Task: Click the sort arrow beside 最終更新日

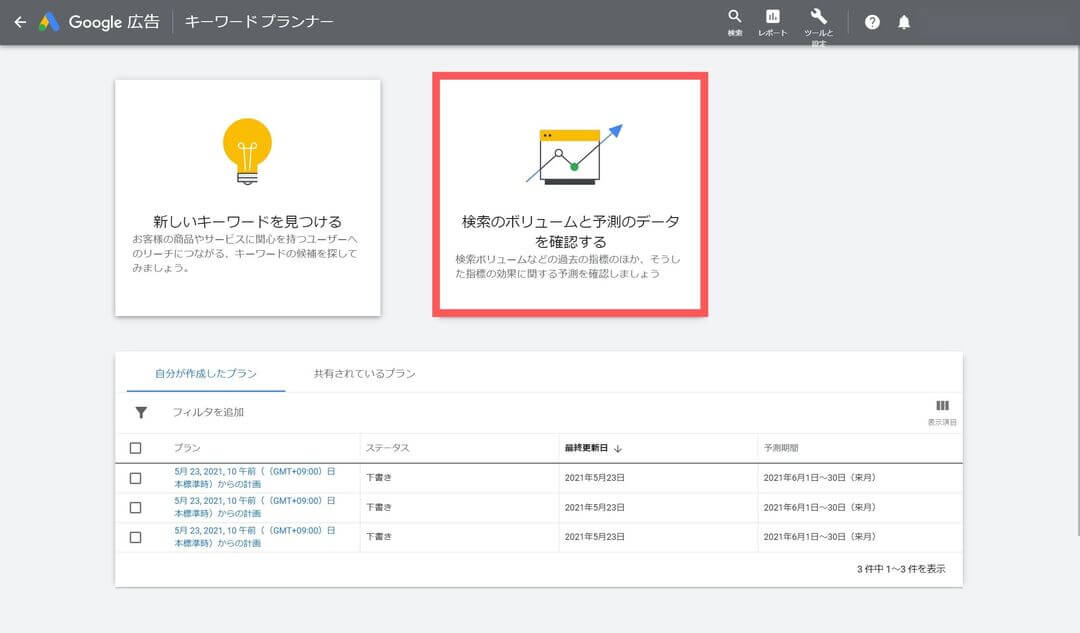Action: coord(618,448)
